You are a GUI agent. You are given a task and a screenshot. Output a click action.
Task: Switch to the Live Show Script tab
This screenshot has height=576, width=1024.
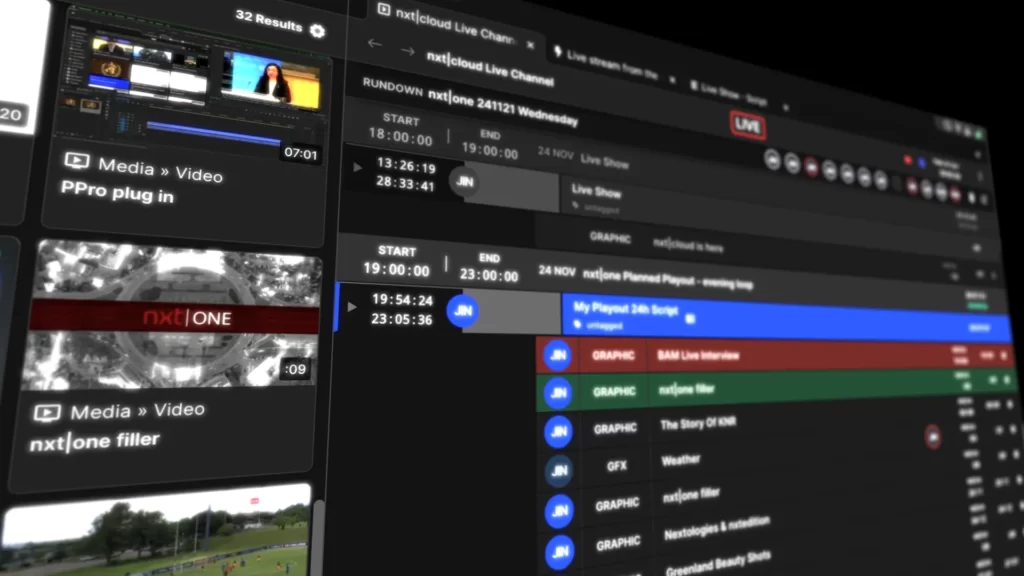coord(738,93)
